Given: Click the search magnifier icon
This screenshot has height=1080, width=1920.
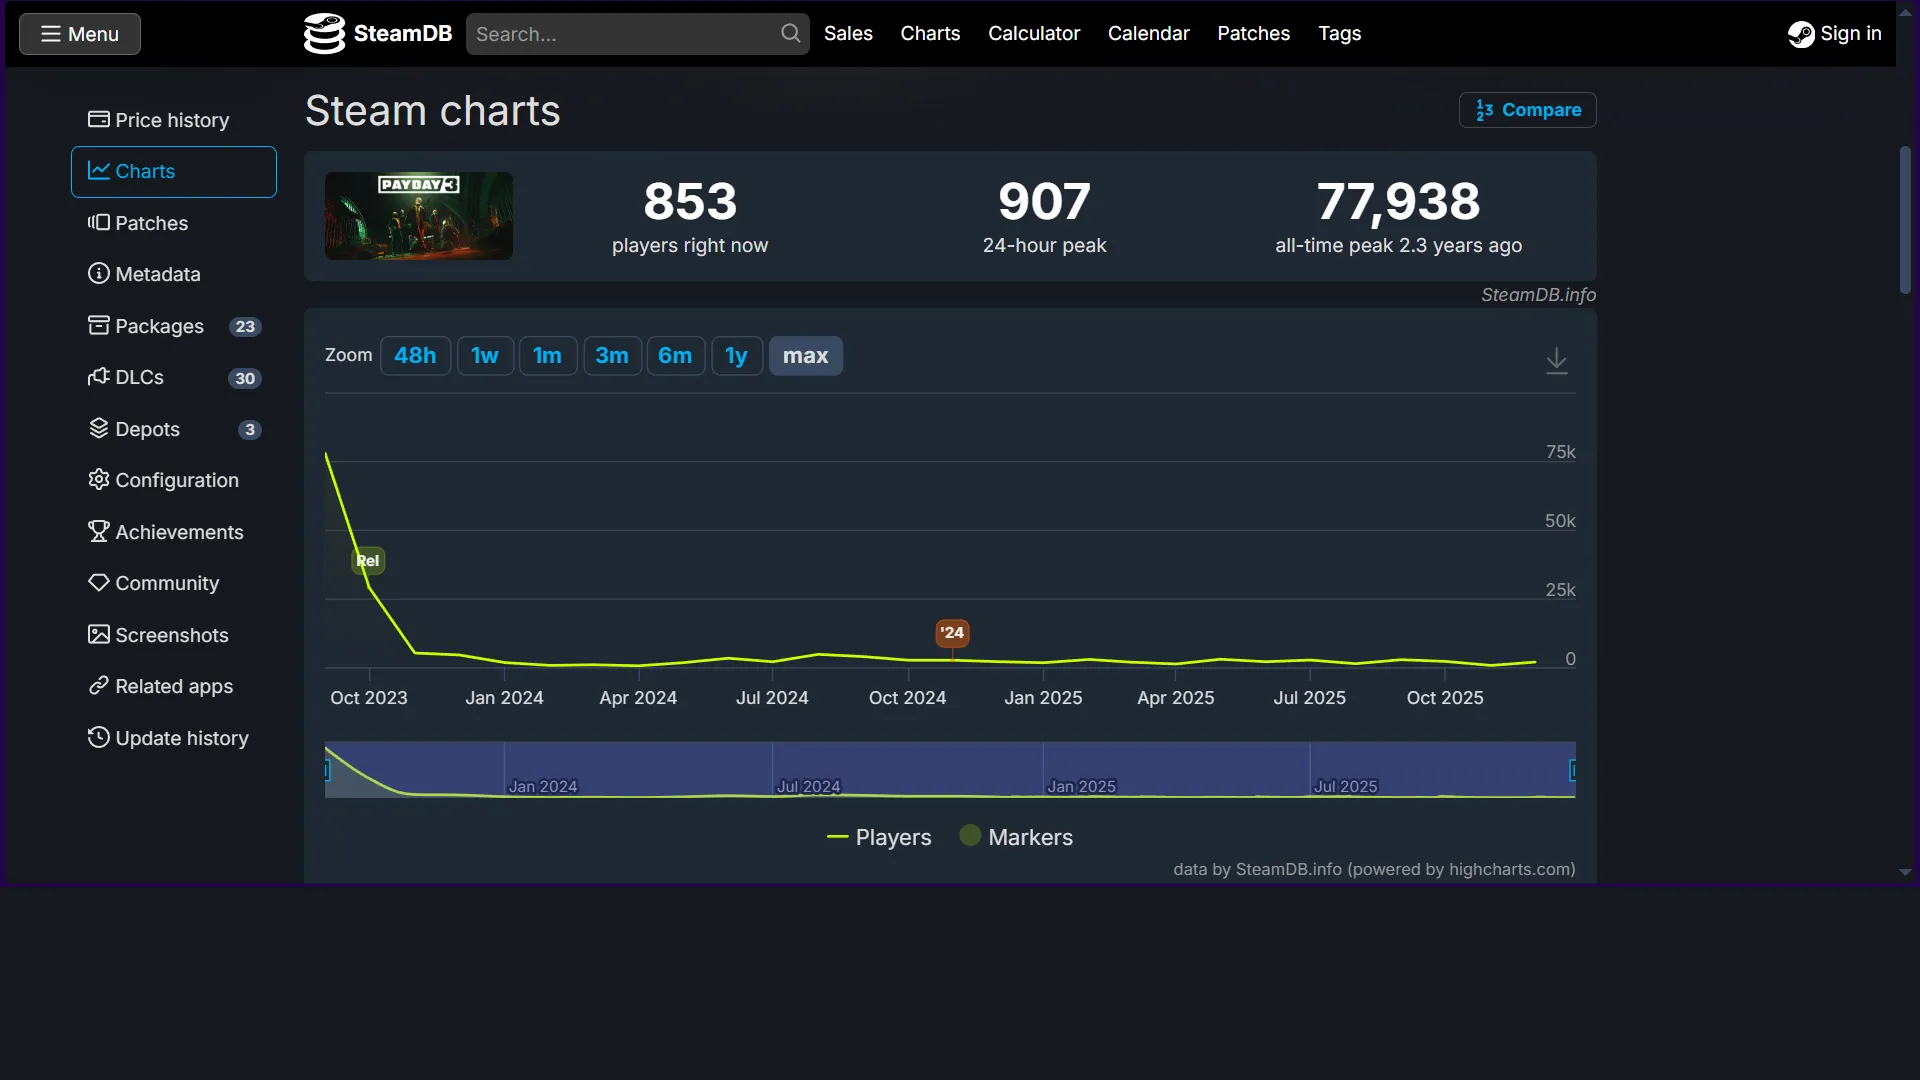Looking at the screenshot, I should point(790,33).
